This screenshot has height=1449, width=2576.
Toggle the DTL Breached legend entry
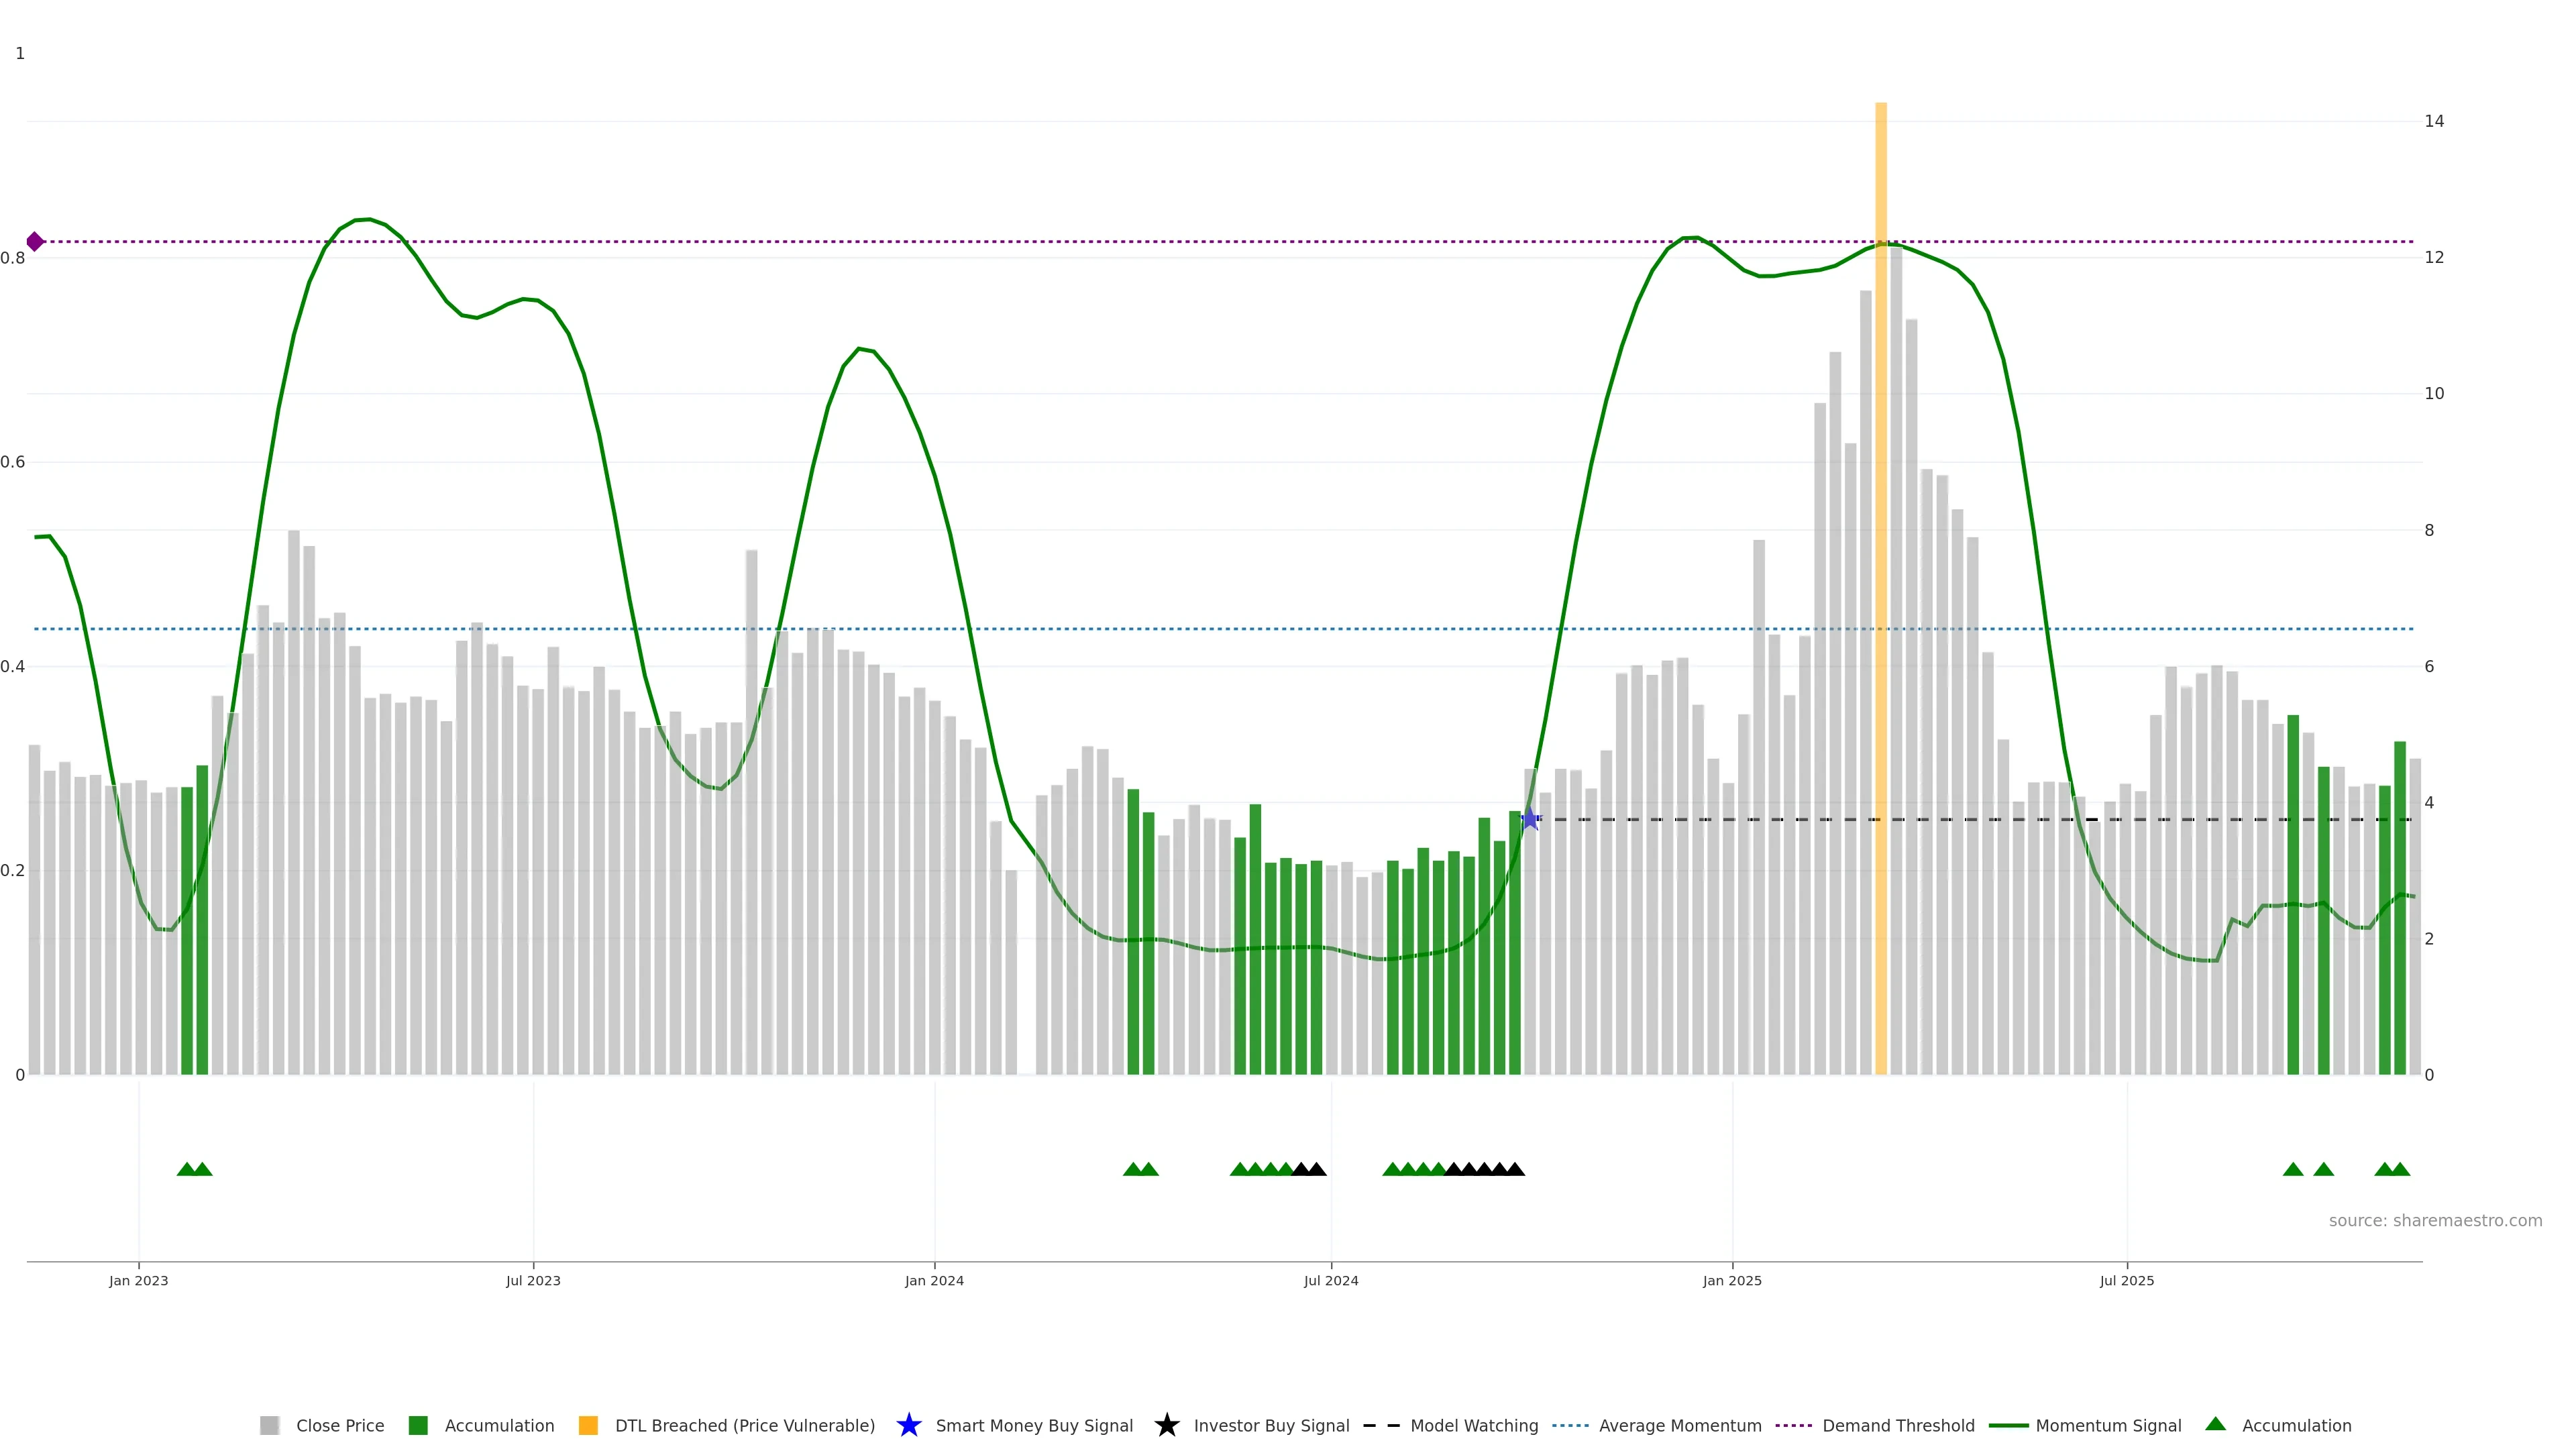tap(744, 1425)
